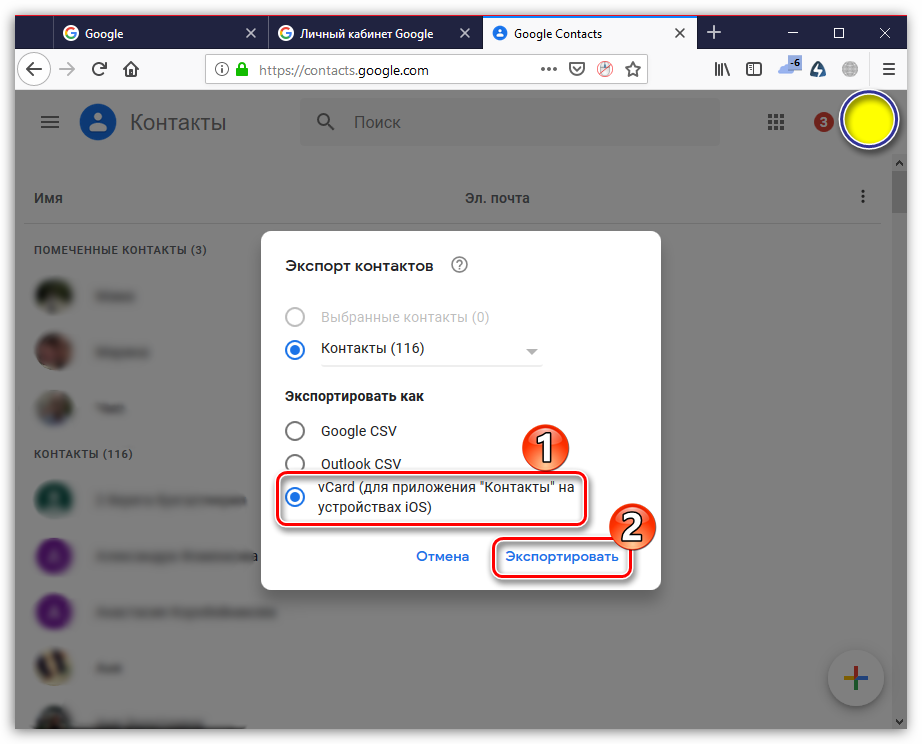
Task: Click the page scrollbar thumb
Action: pos(898,191)
